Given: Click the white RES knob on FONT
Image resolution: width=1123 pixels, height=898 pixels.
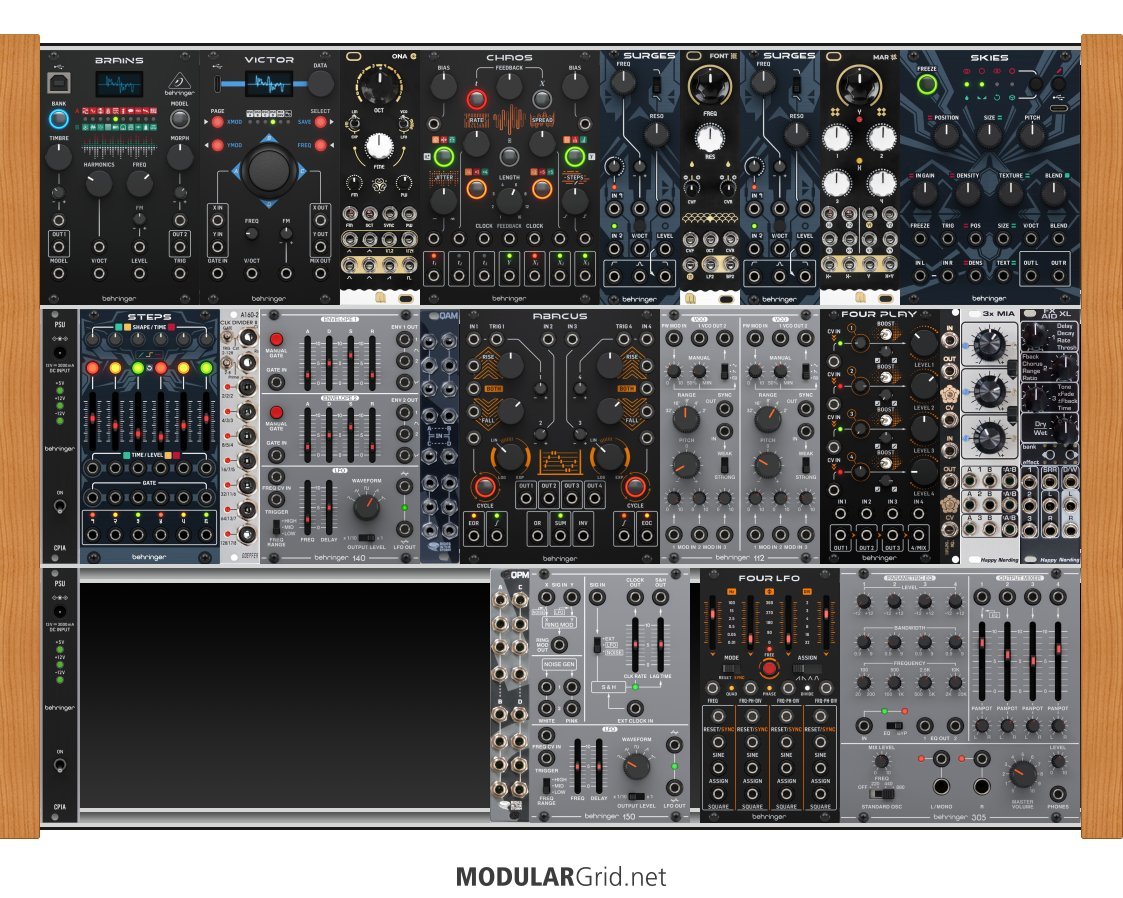Looking at the screenshot, I should (x=709, y=137).
